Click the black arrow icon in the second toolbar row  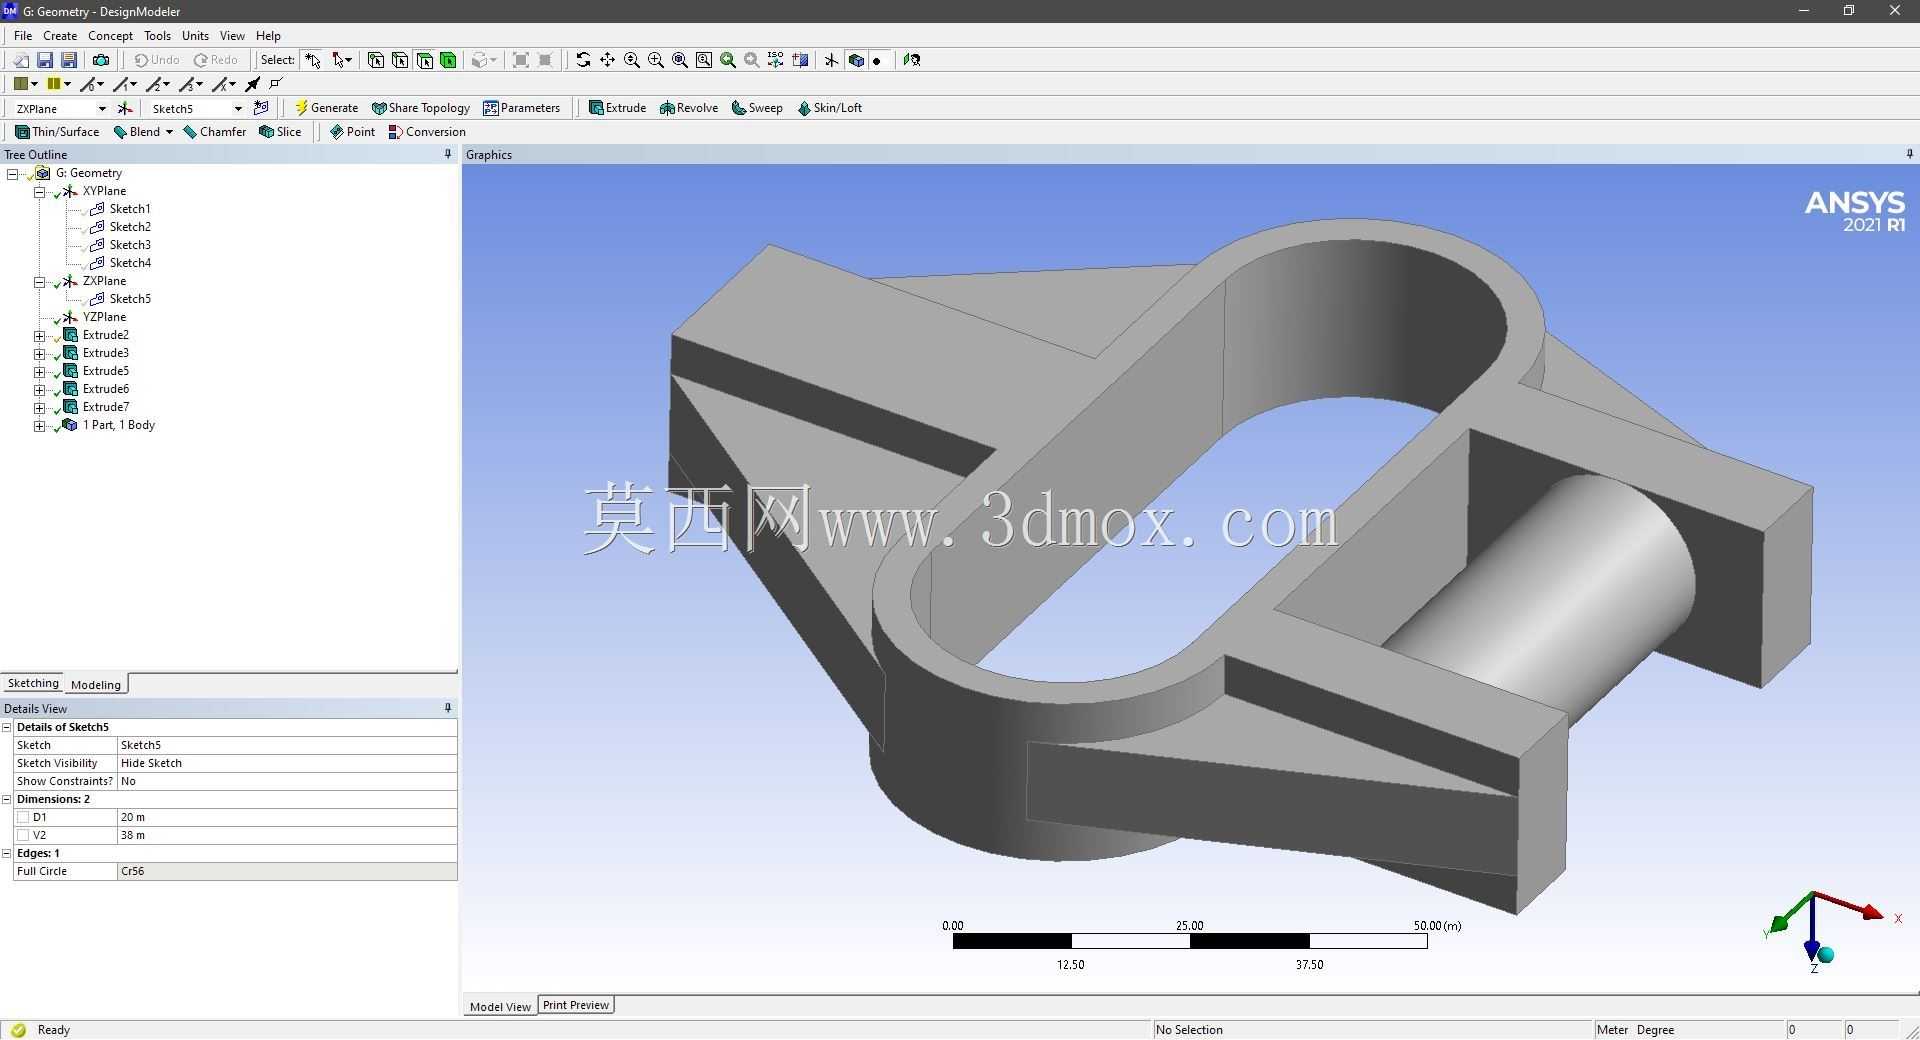pyautogui.click(x=253, y=84)
